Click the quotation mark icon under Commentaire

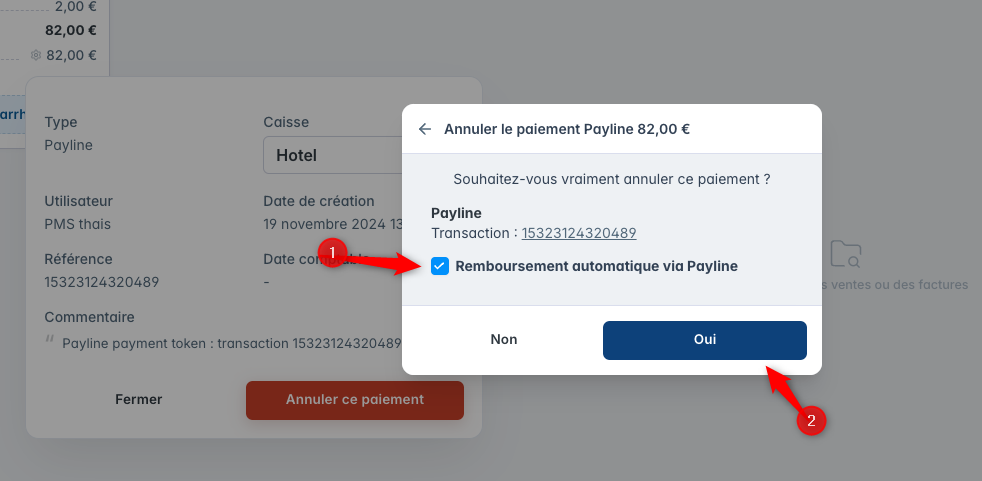pyautogui.click(x=49, y=341)
